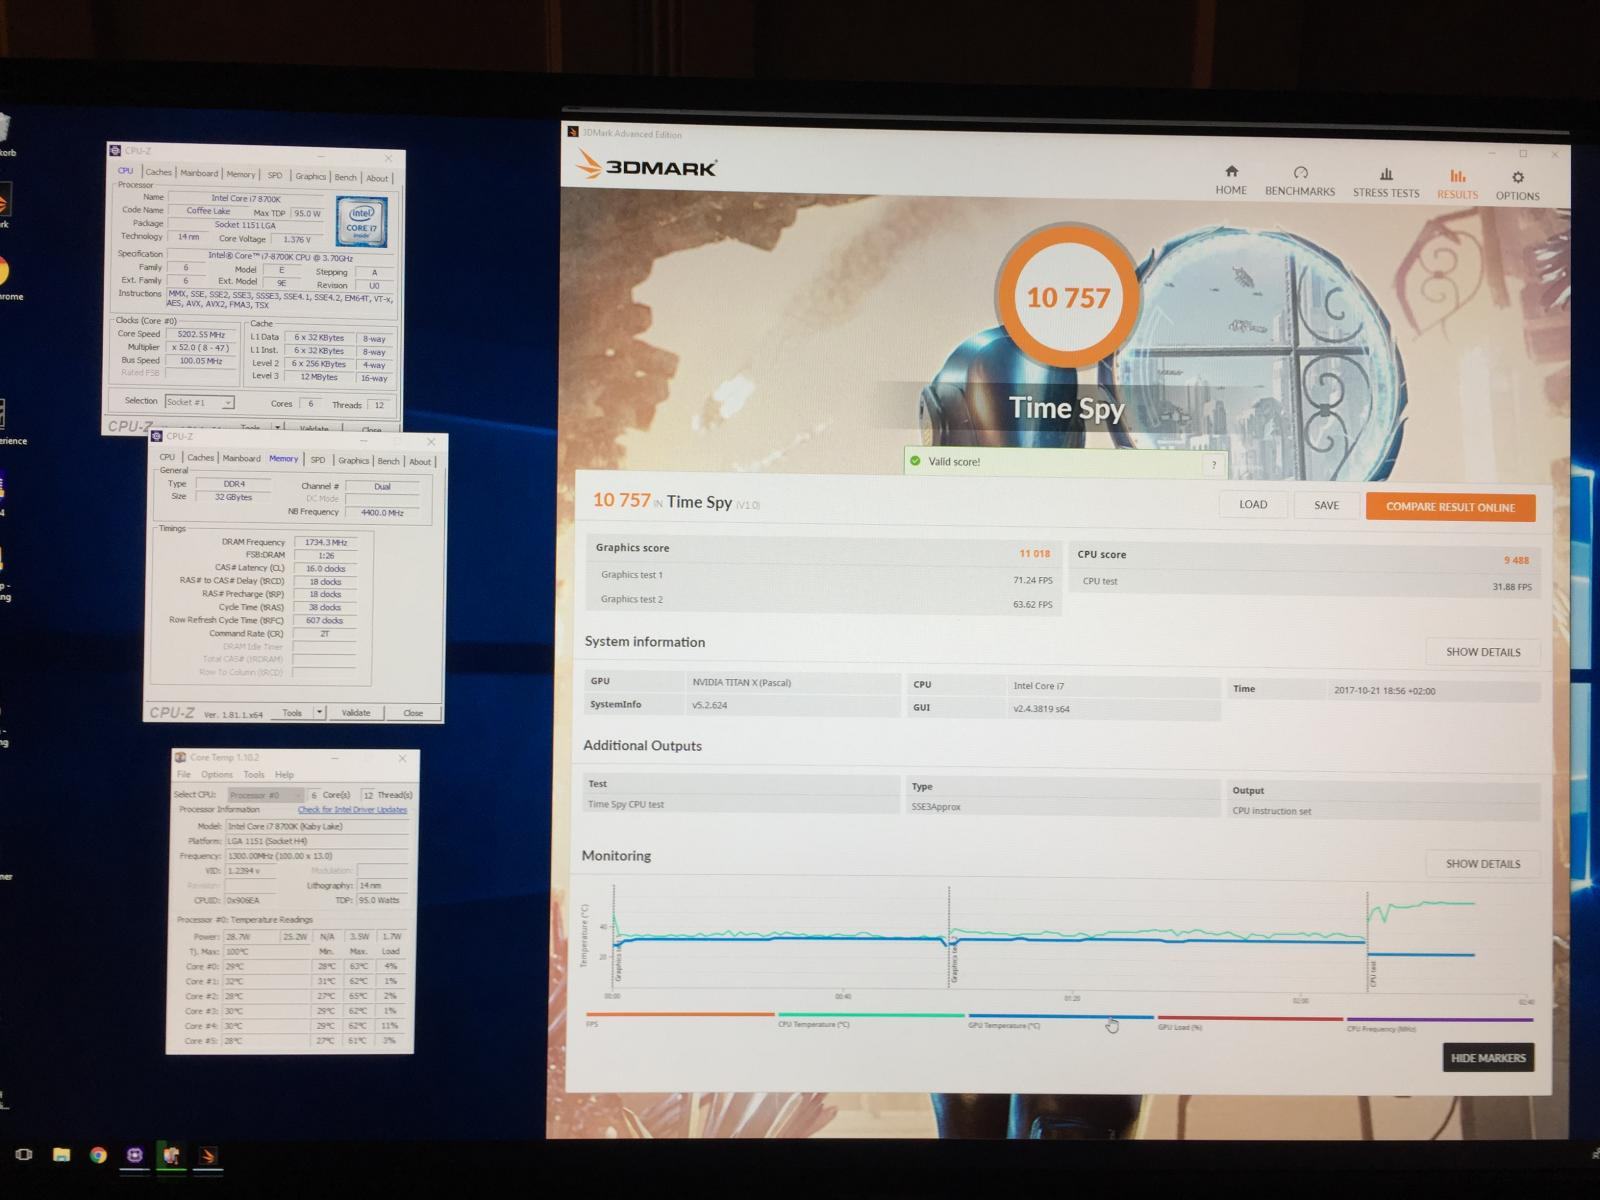
Task: Open the Tools button in CPU-Z Memory window
Action: pos(292,713)
